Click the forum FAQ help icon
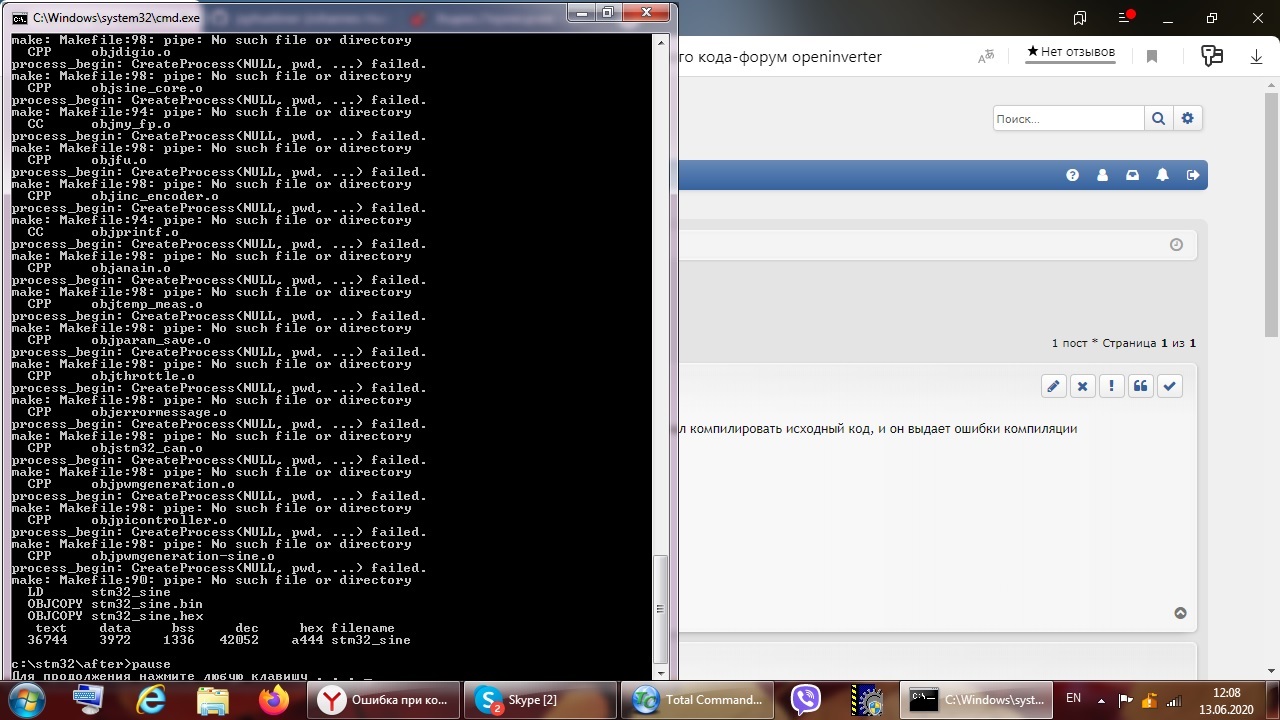 tap(1072, 175)
